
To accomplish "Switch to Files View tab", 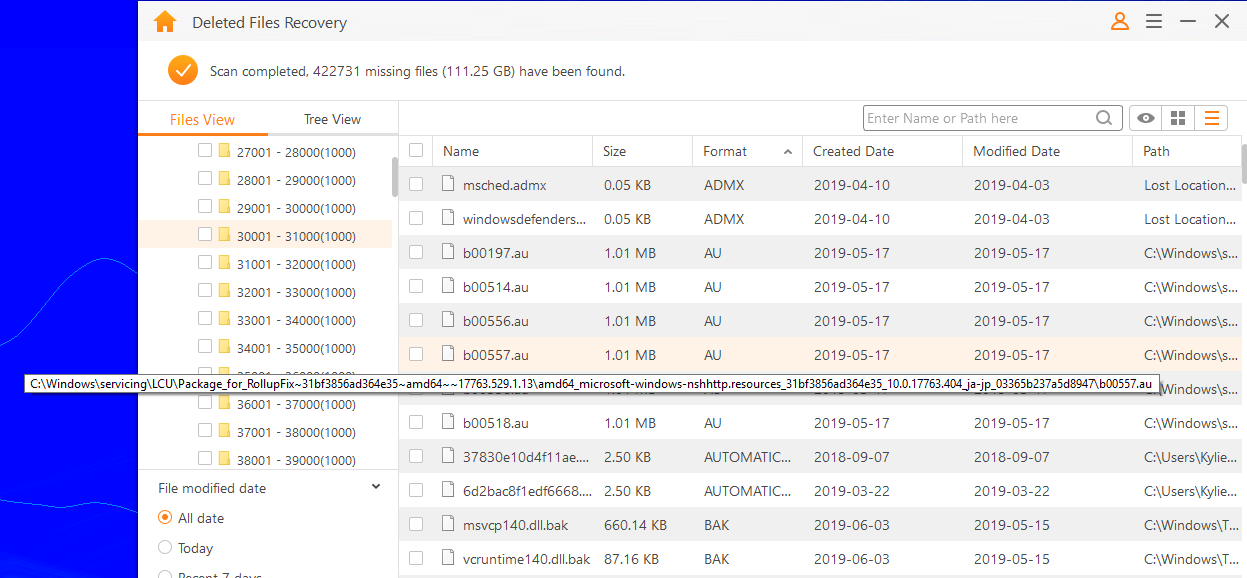I will (x=202, y=119).
